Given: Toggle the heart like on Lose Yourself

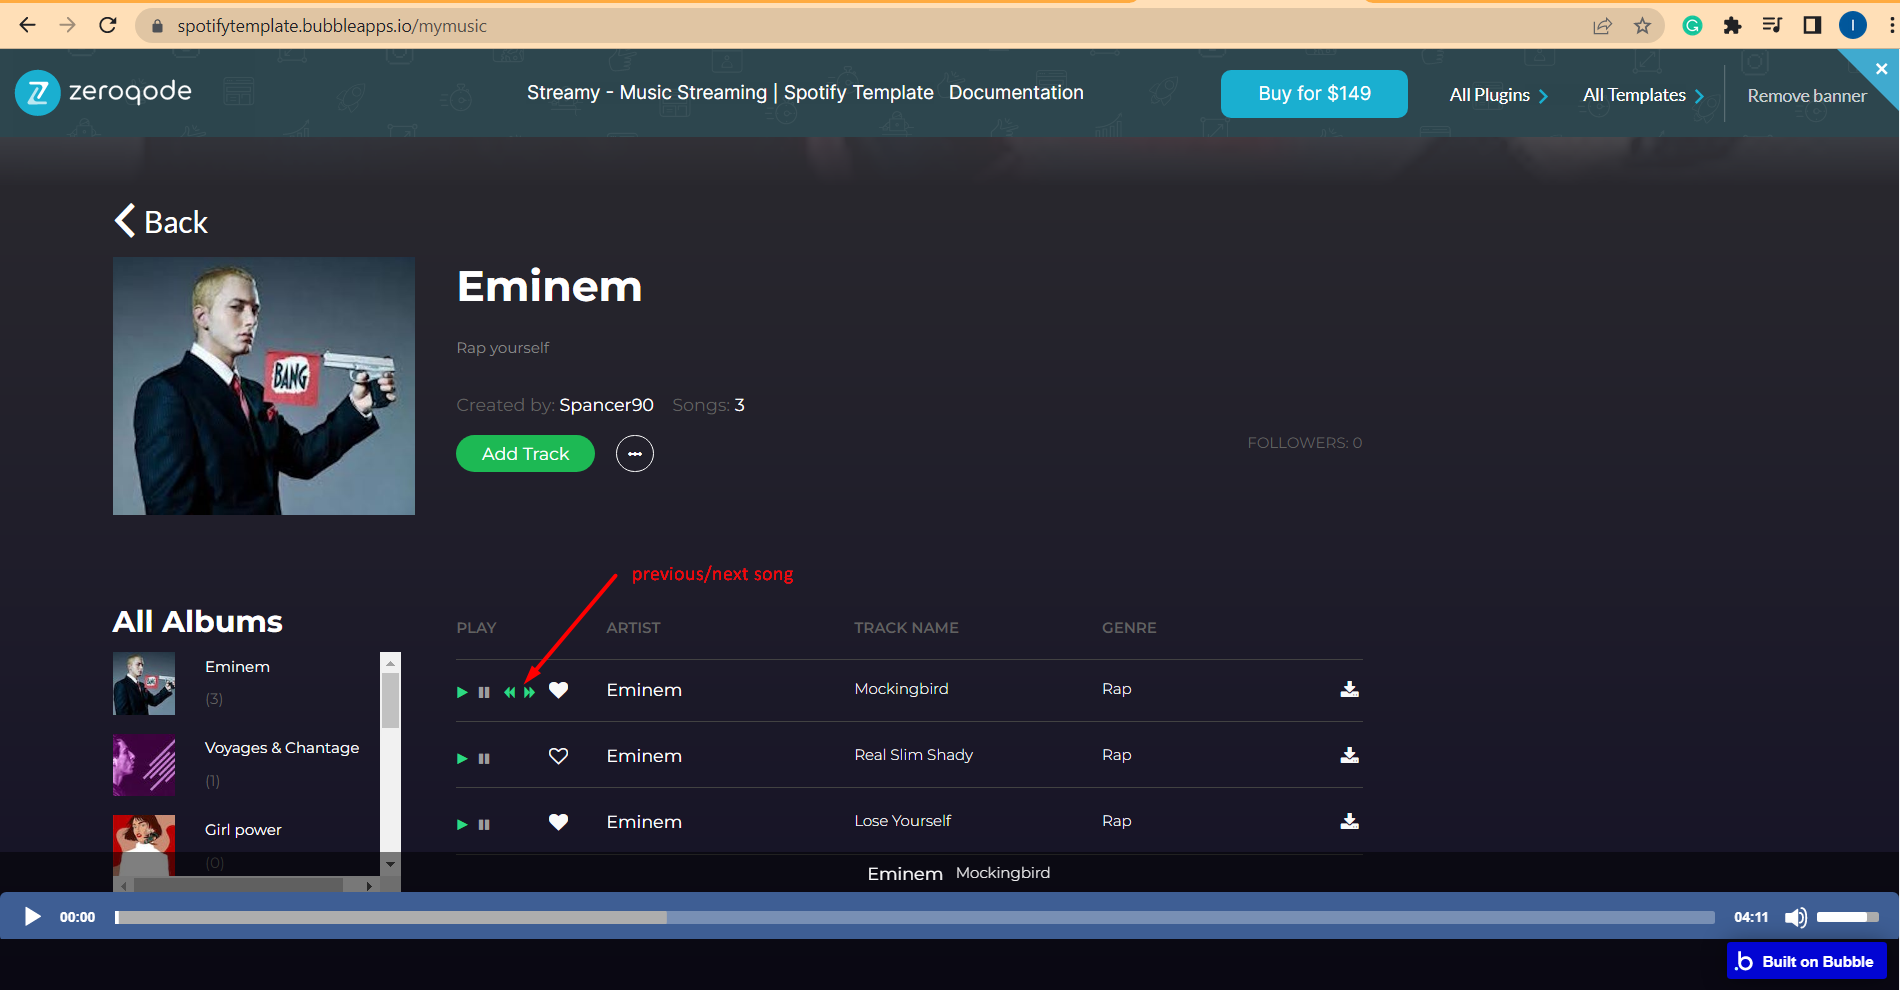Looking at the screenshot, I should pyautogui.click(x=558, y=822).
